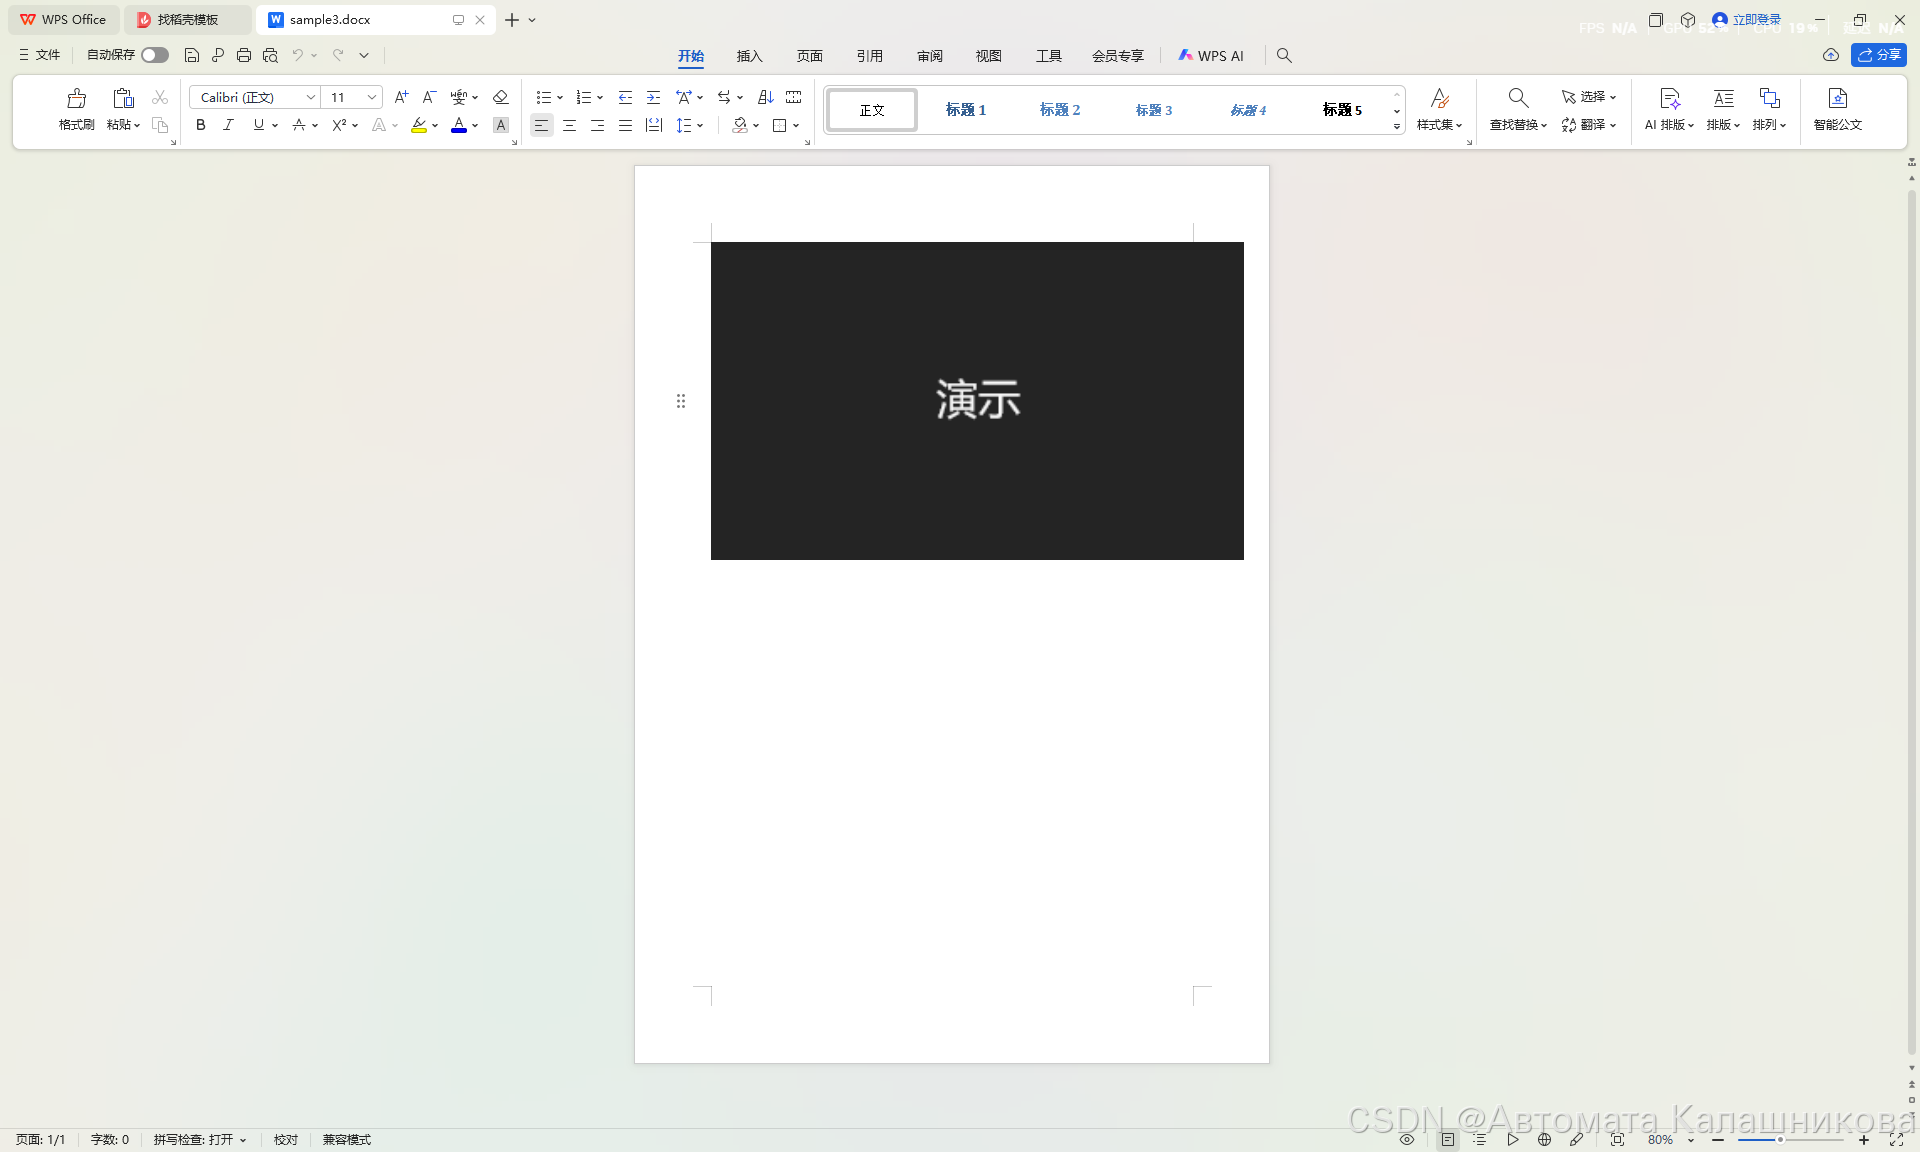
Task: Switch to the Insert (插入) tab
Action: coord(749,56)
